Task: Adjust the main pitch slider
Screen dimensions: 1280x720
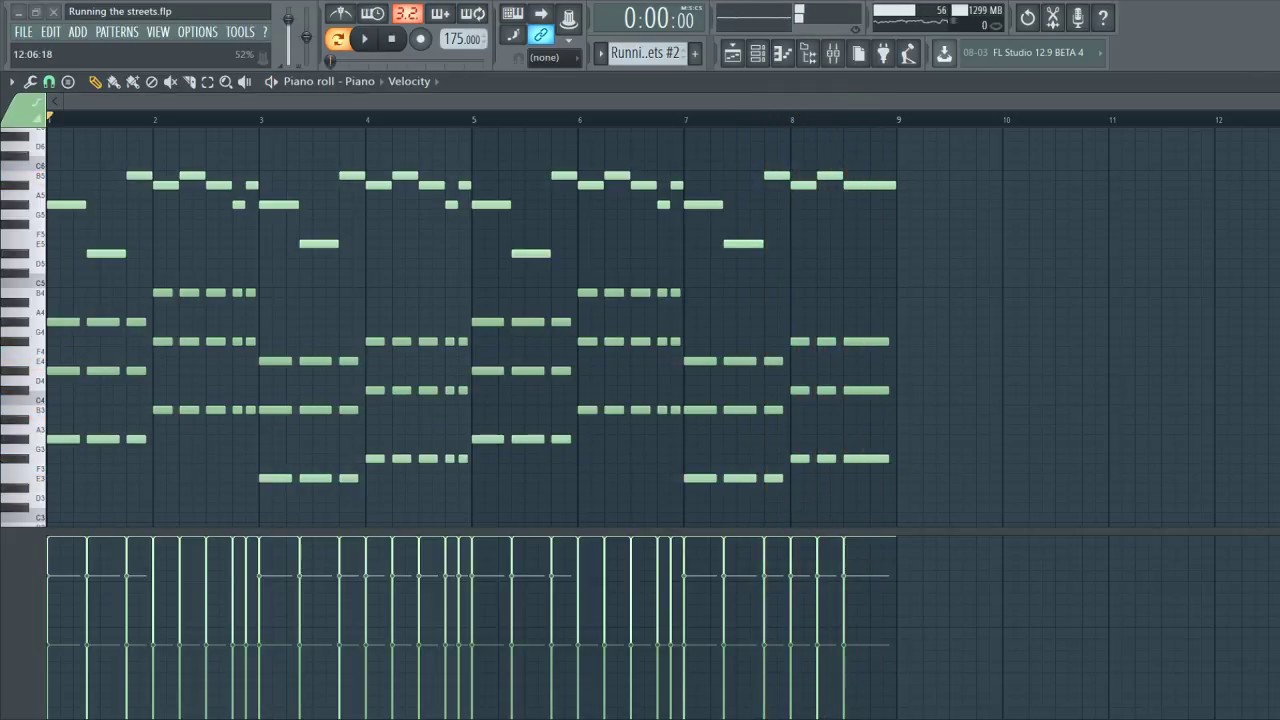Action: (306, 35)
